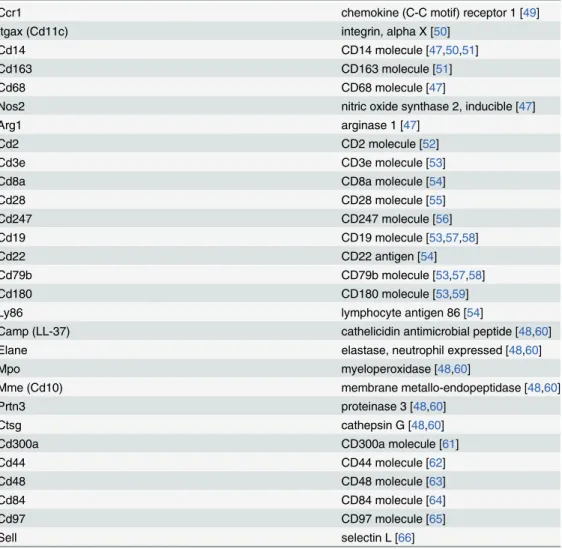Open reference 57 in the CD79b molecule row
Viewport: 562px width, 549px height.
click(459, 275)
